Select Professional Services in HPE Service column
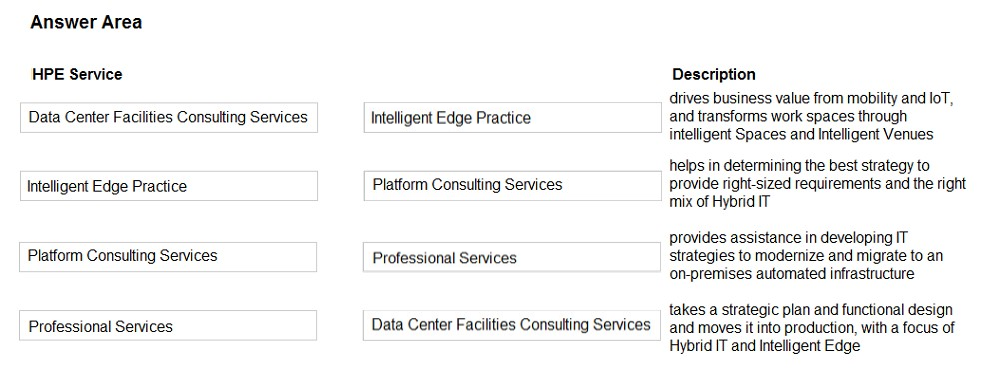The width and height of the screenshot is (1000, 387). point(168,325)
